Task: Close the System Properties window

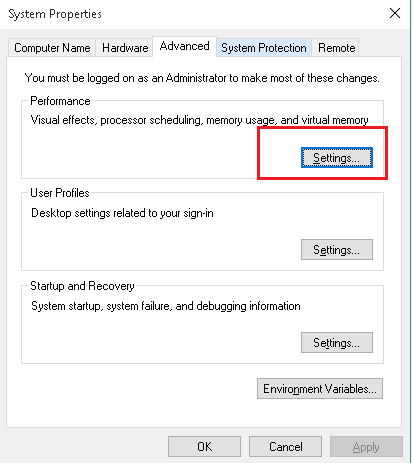Action: coord(395,14)
